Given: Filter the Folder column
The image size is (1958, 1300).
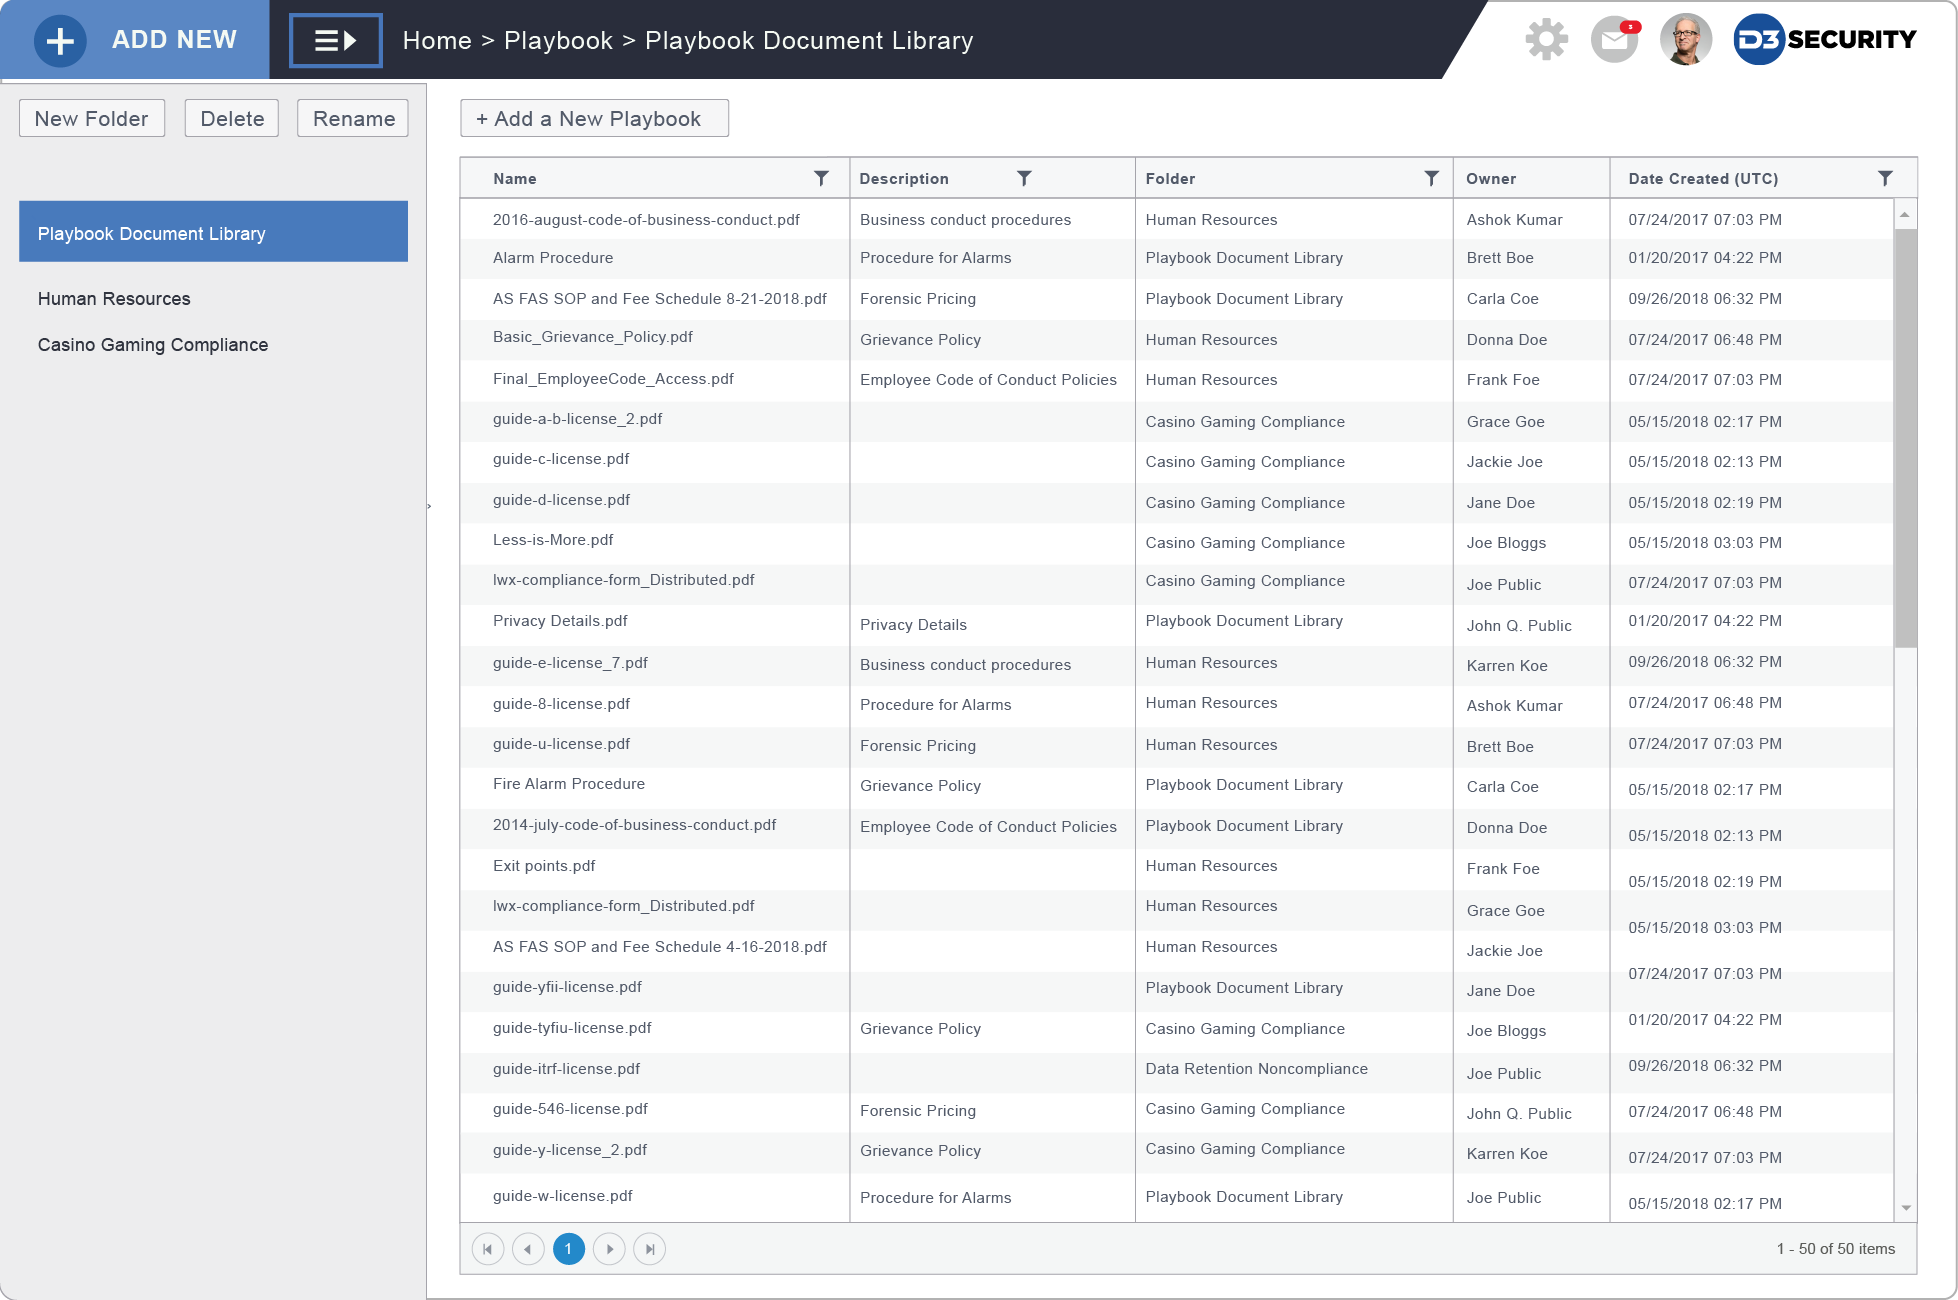Looking at the screenshot, I should coord(1432,178).
